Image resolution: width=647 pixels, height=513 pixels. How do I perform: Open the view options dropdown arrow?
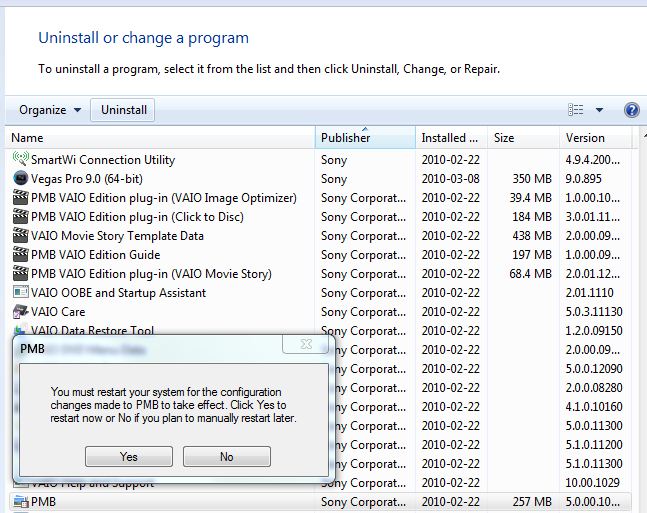[599, 110]
